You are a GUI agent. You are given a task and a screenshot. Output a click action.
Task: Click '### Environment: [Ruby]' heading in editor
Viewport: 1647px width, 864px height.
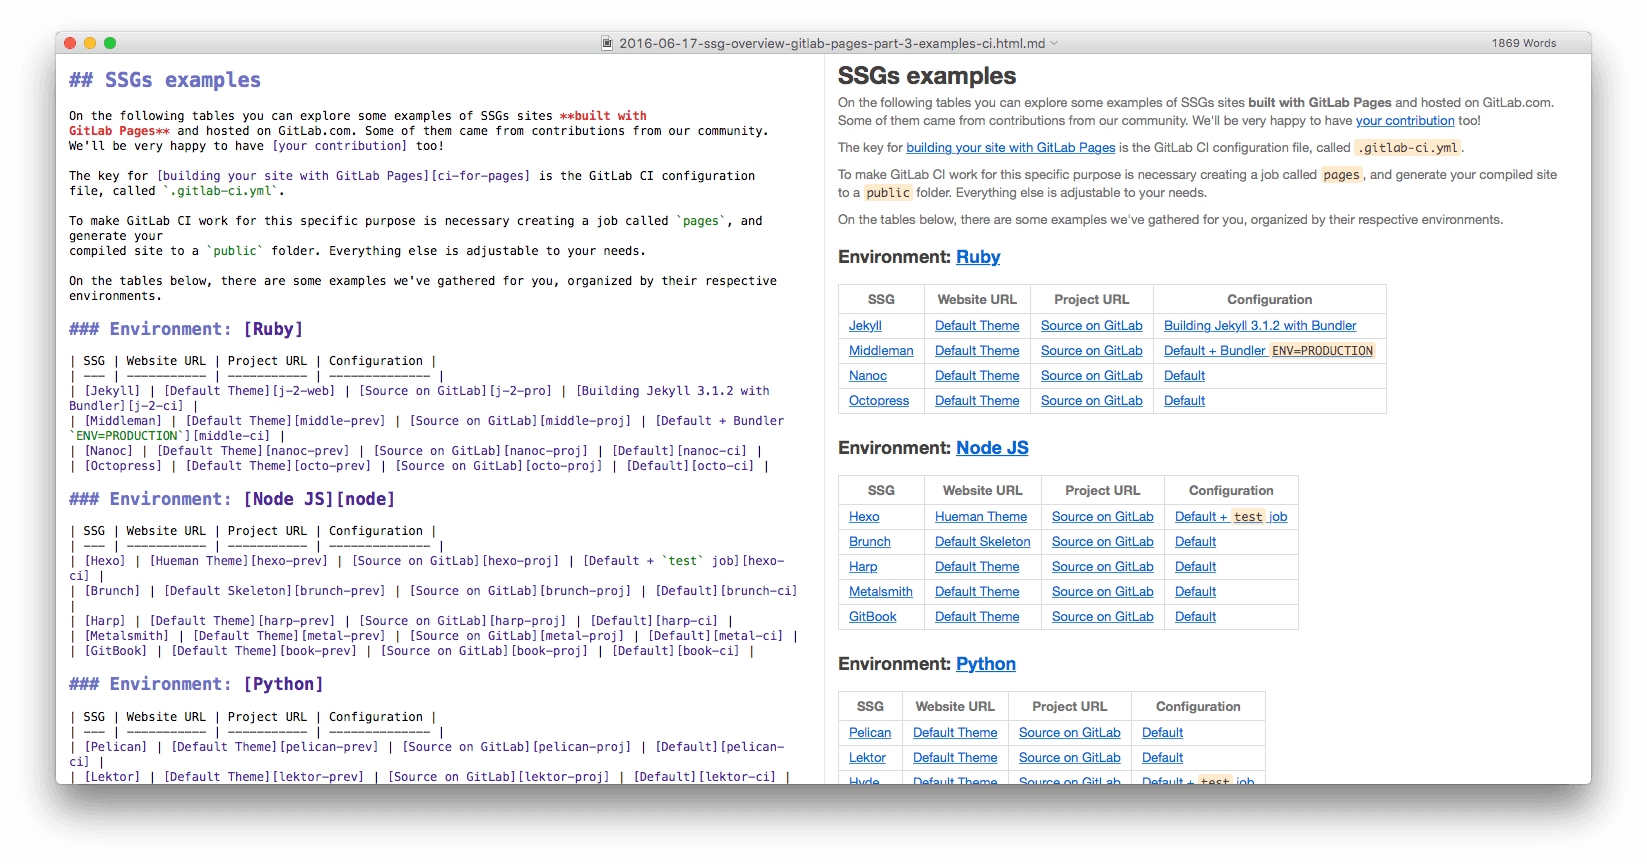185,329
